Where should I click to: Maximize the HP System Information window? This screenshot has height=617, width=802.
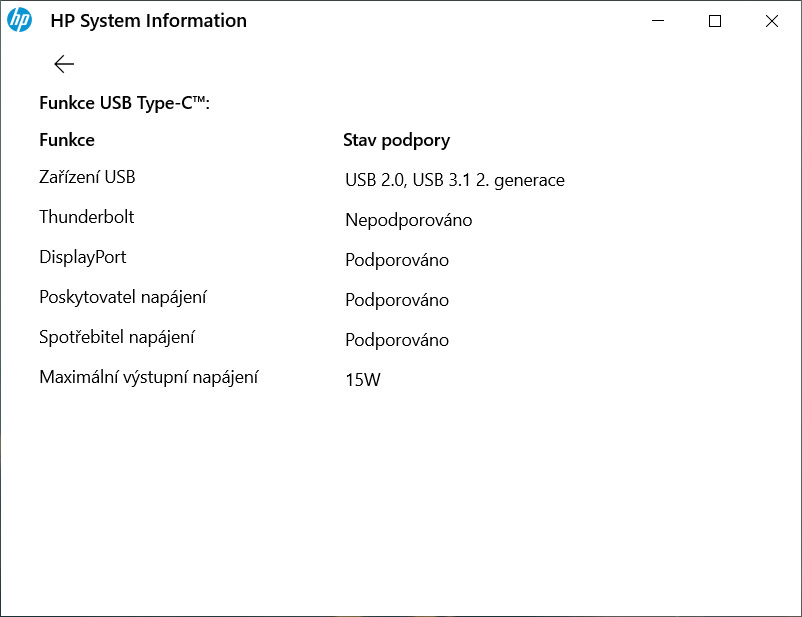[715, 21]
